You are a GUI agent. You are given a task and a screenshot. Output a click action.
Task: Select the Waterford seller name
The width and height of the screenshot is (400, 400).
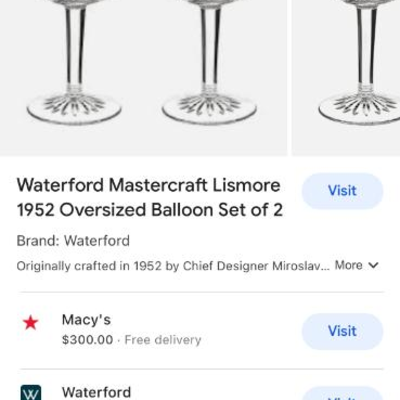tap(96, 392)
